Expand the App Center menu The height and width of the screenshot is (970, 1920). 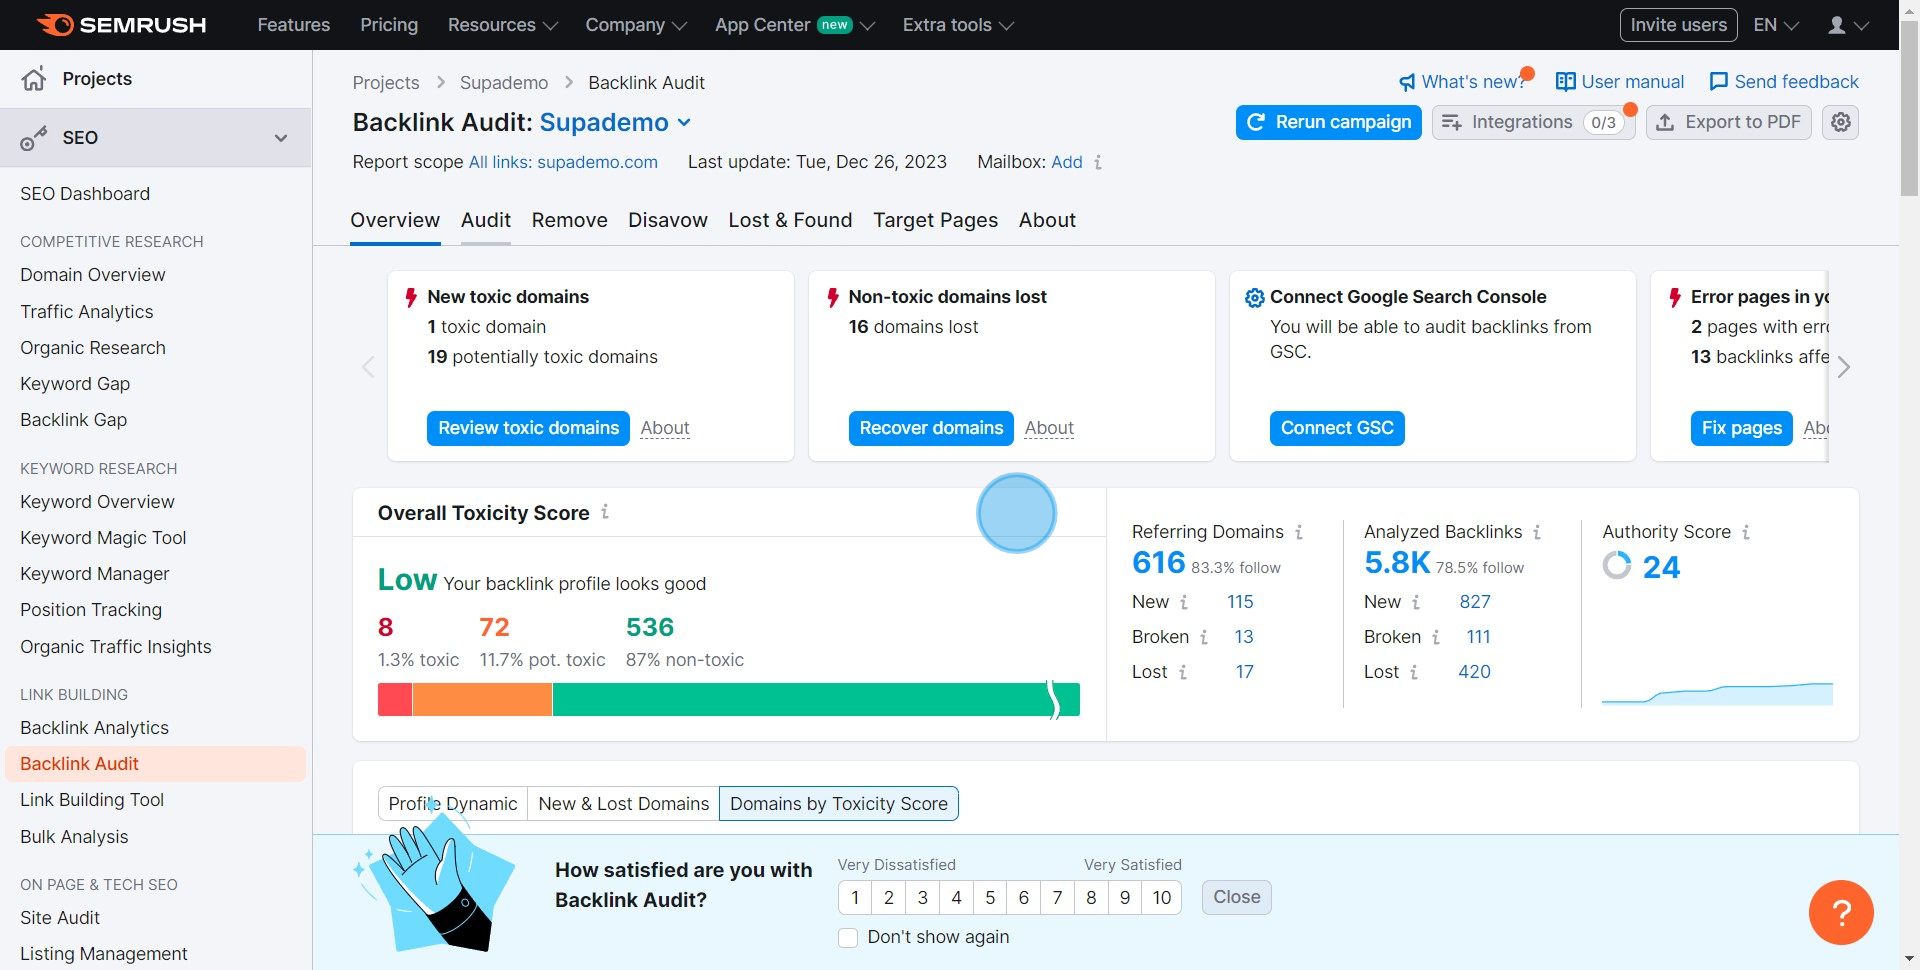tap(795, 25)
